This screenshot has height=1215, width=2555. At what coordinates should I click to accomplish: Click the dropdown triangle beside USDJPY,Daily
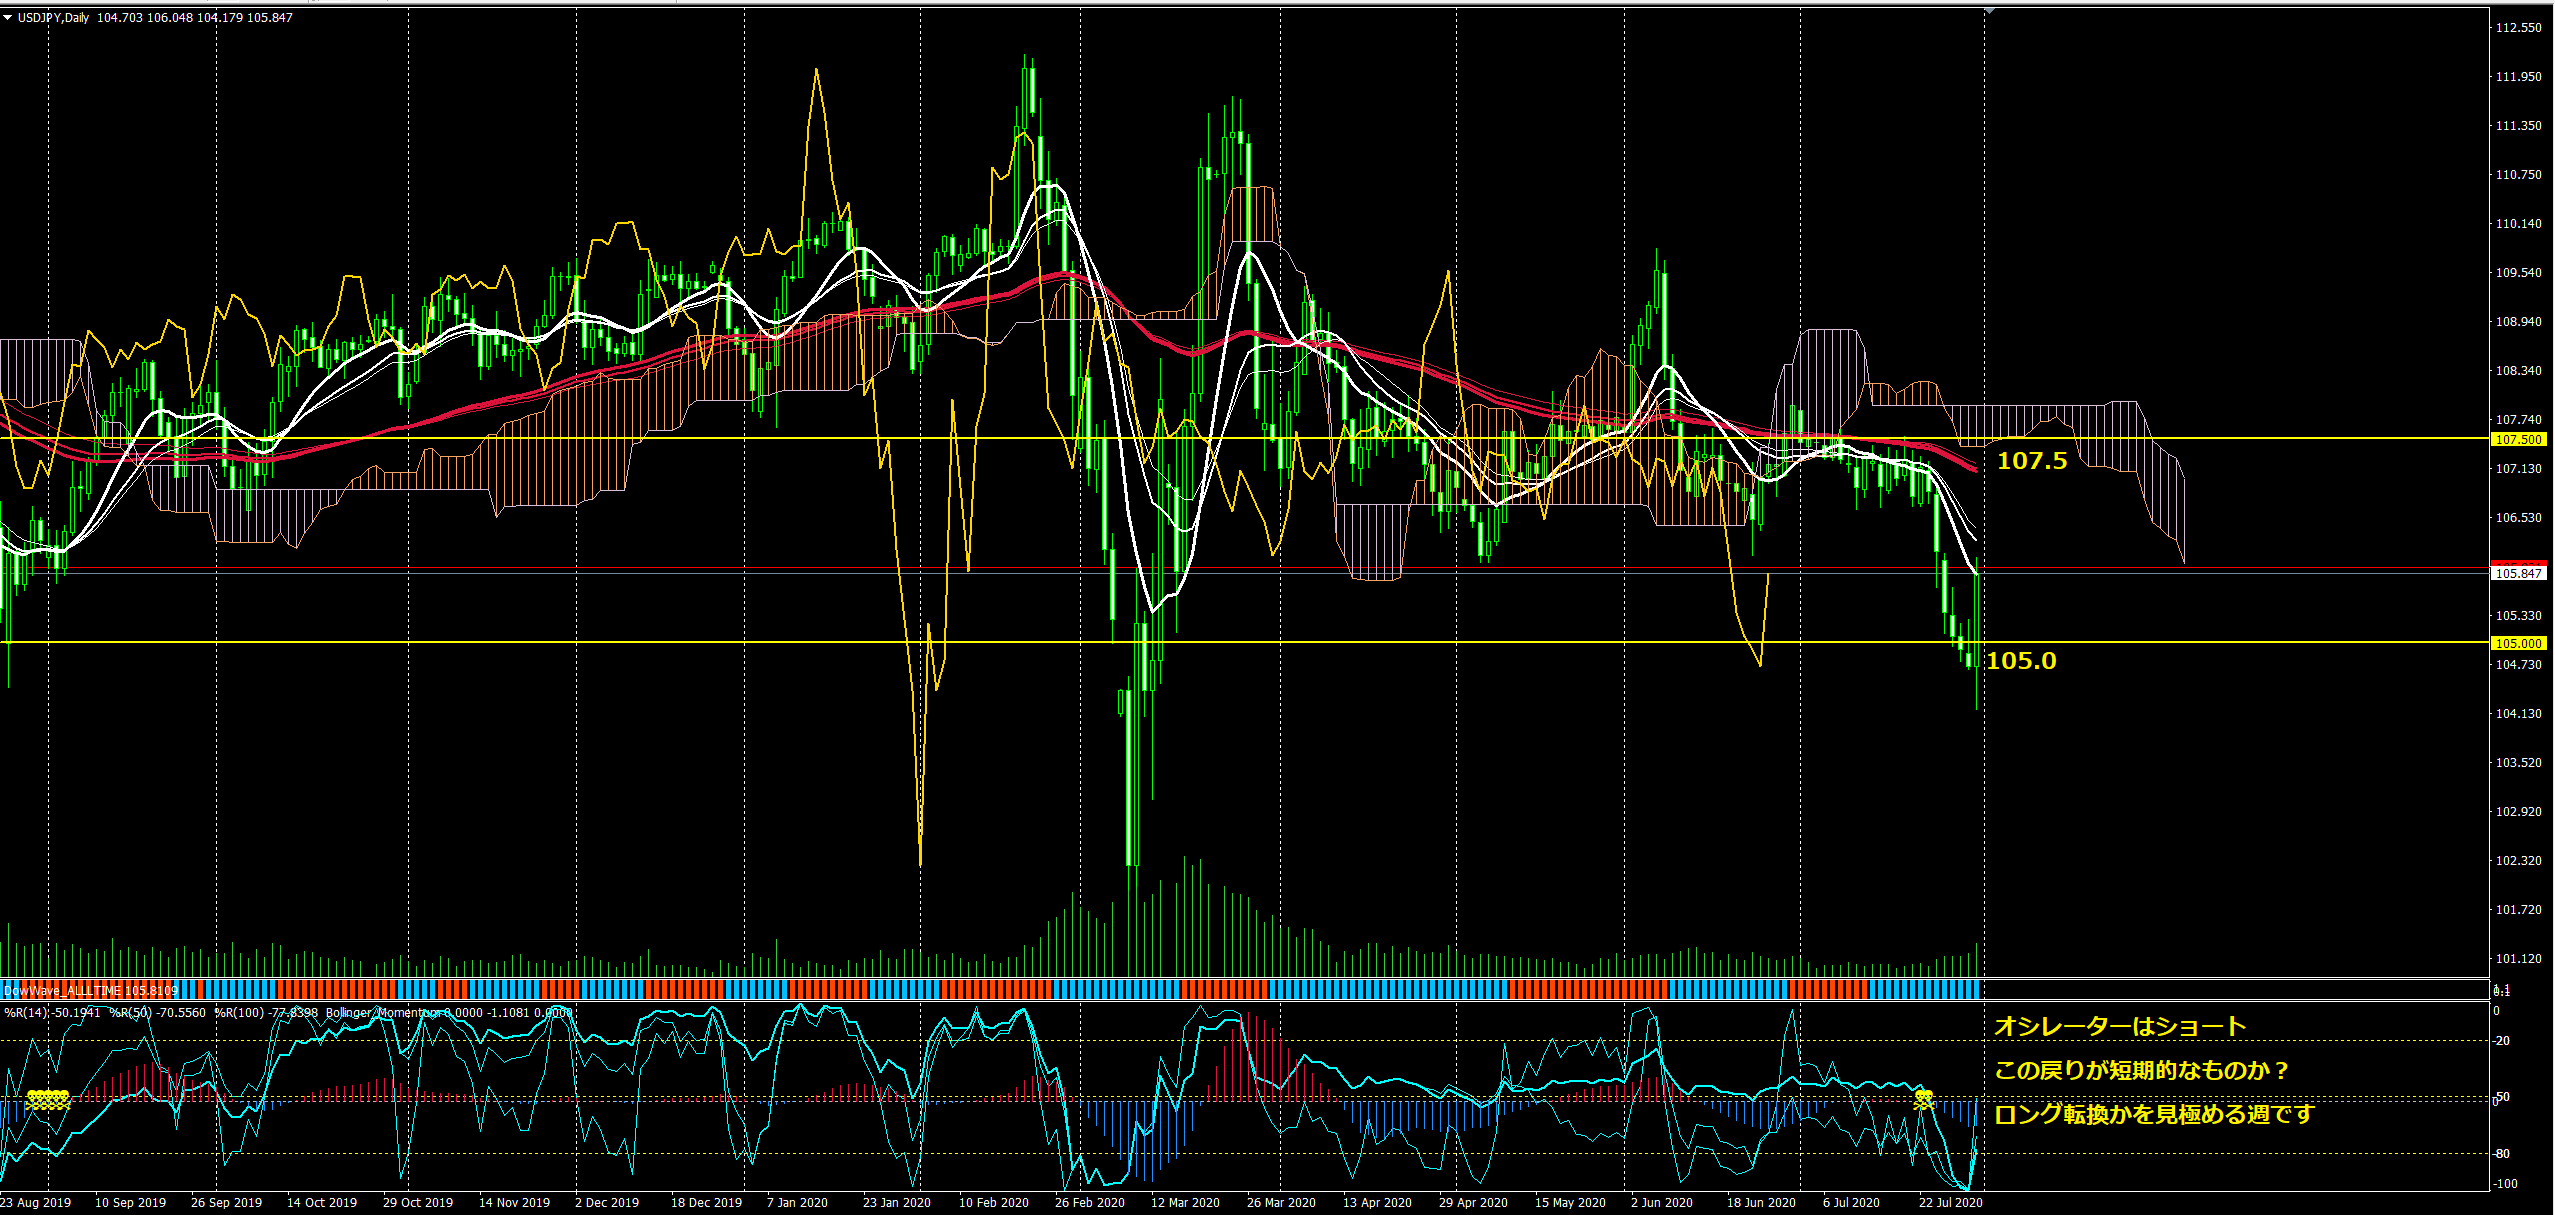tap(8, 17)
